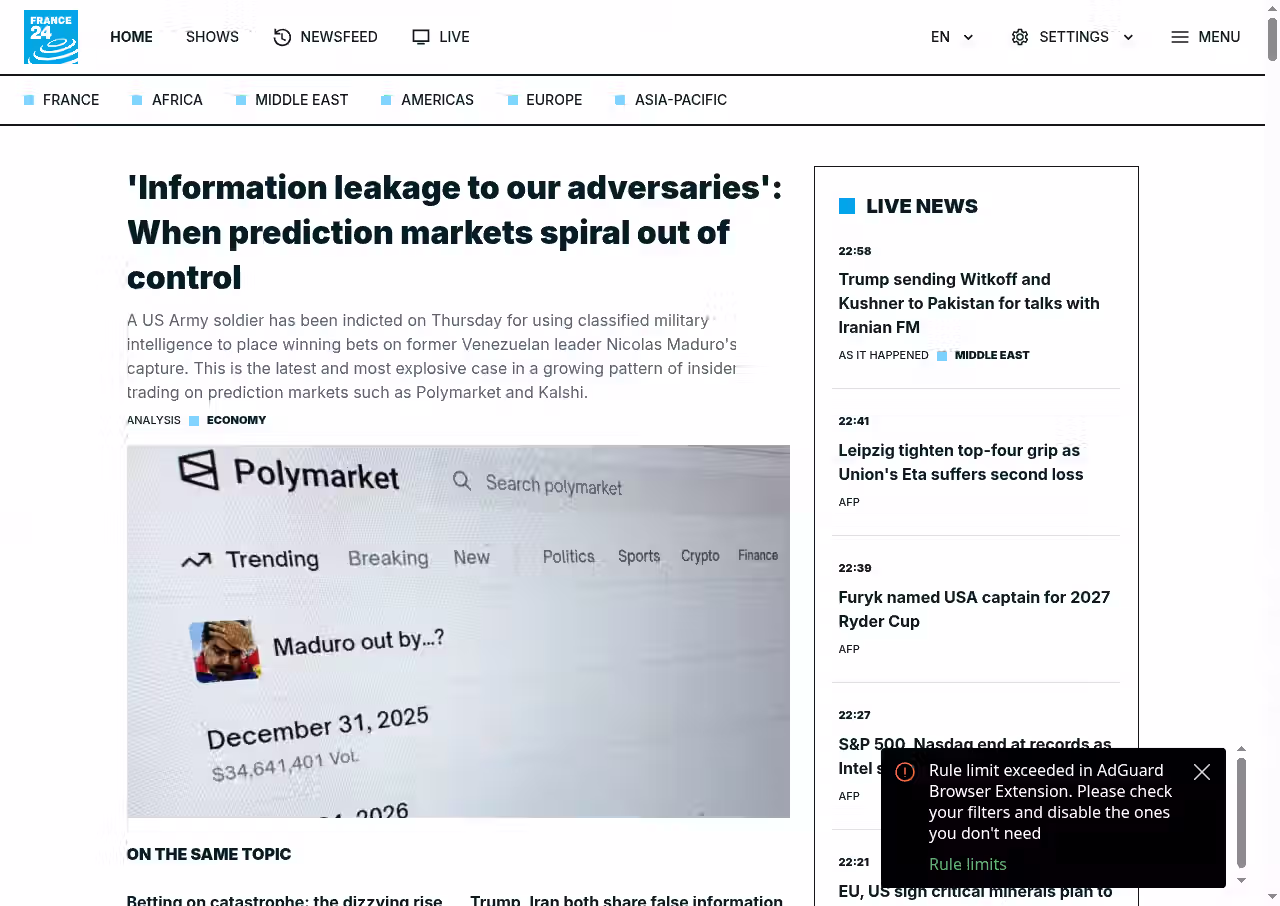1280x906 pixels.
Task: Click the AdGuard warning alert icon
Action: 905,772
